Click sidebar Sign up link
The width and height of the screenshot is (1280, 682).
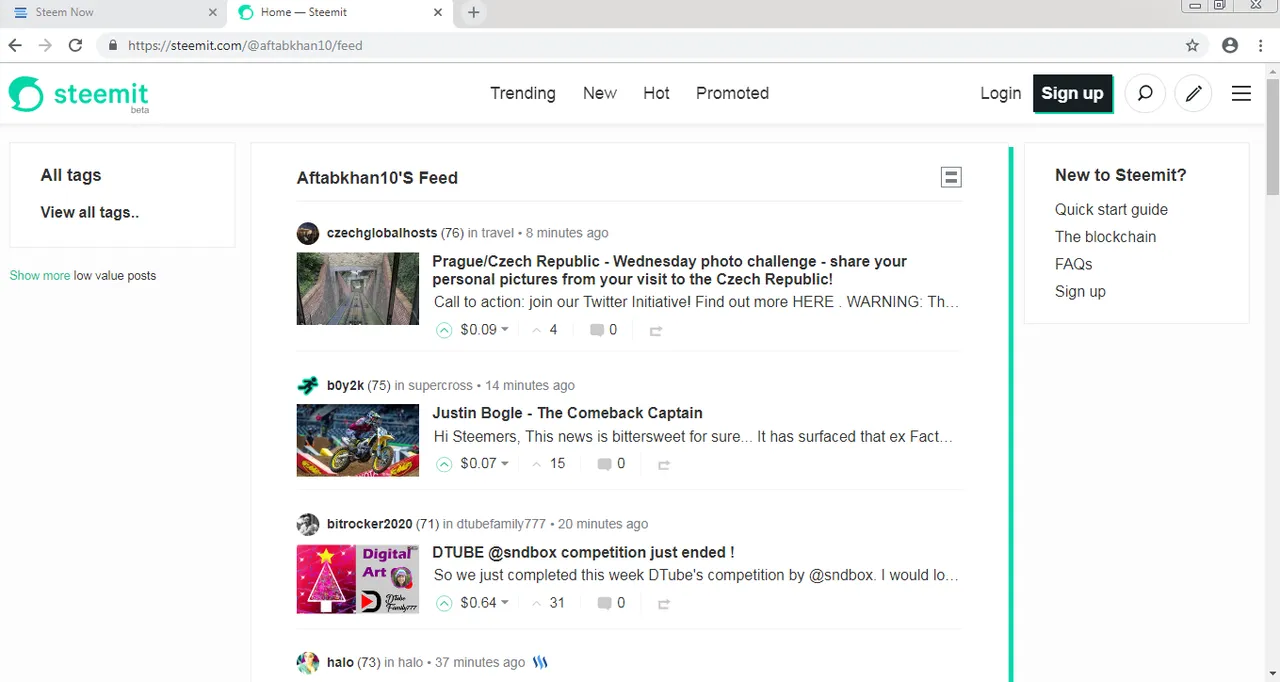[1080, 292]
